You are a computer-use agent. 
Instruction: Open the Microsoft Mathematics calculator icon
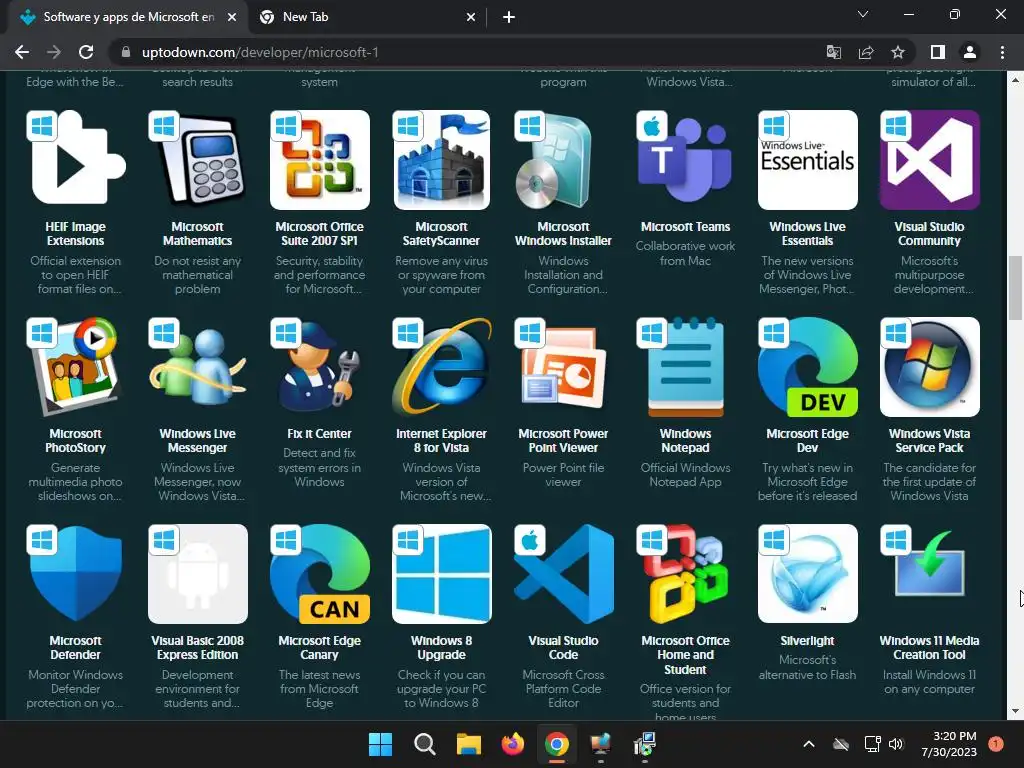click(x=198, y=160)
